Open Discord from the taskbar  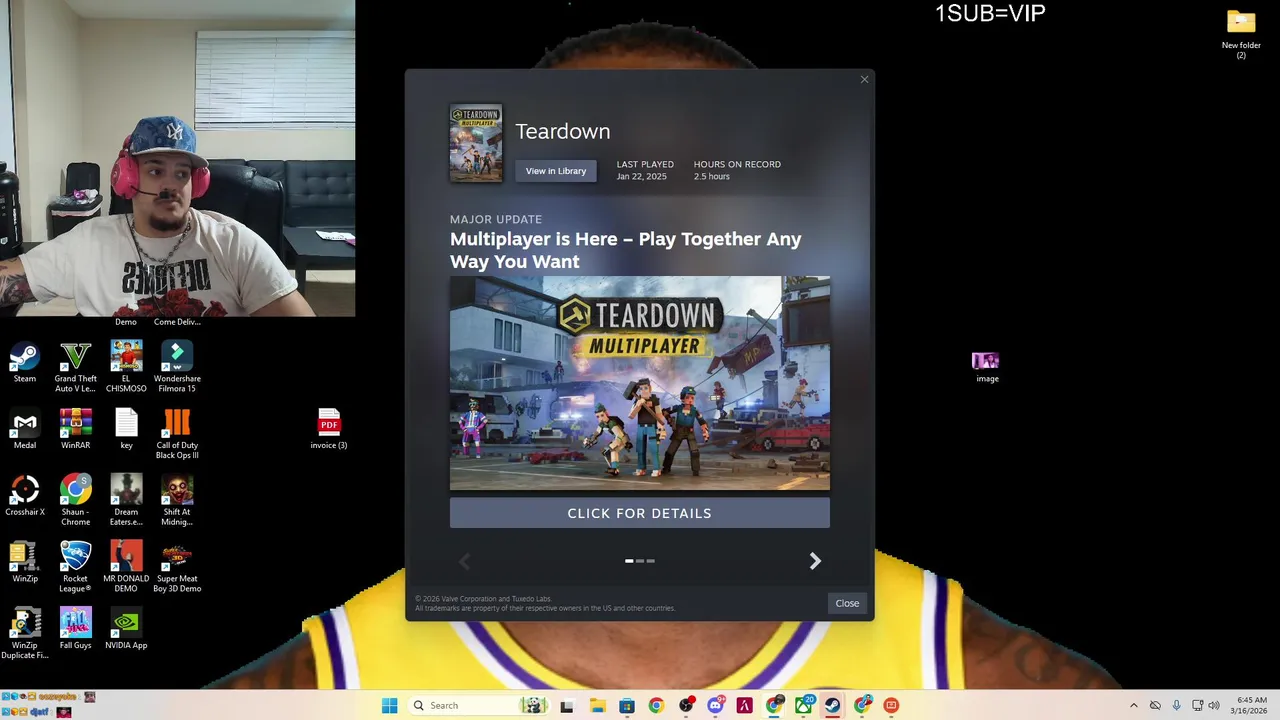click(715, 706)
